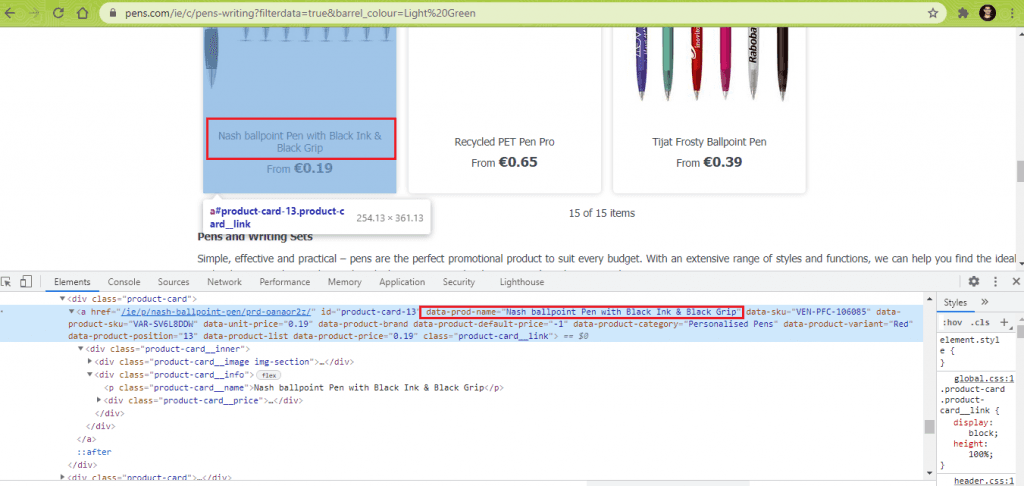Select the p class="product-card__name" line
The width and height of the screenshot is (1024, 486).
(304, 387)
